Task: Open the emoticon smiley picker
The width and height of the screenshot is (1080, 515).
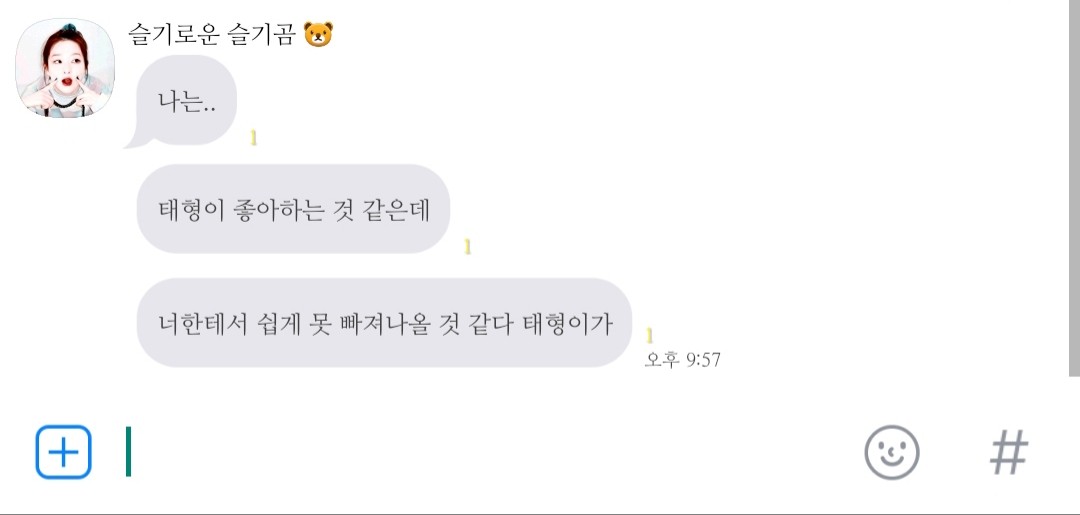Action: point(892,452)
